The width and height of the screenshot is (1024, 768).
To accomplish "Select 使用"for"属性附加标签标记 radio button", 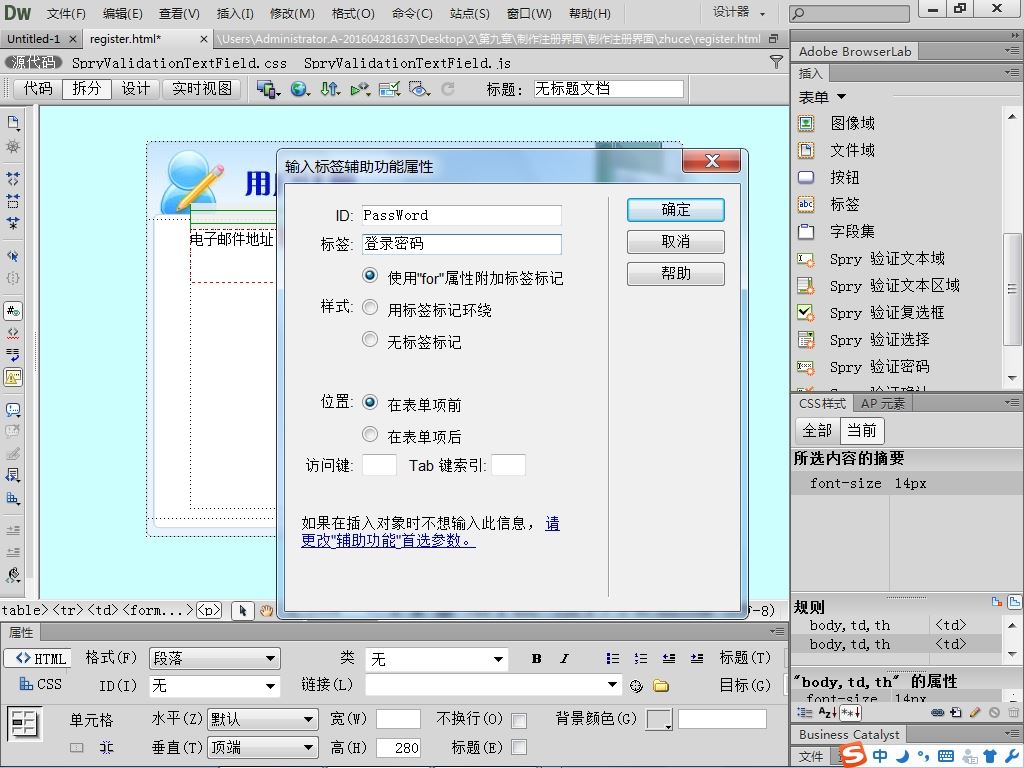I will point(370,276).
